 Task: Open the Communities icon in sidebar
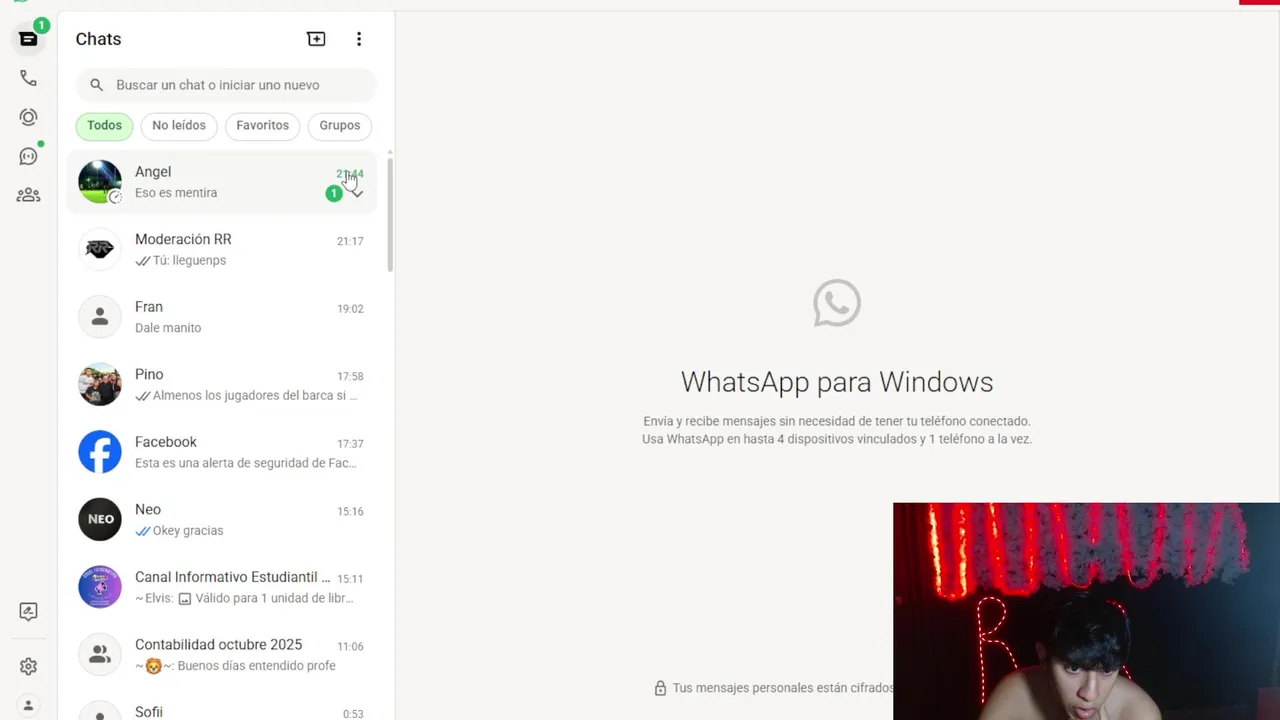pyautogui.click(x=28, y=195)
